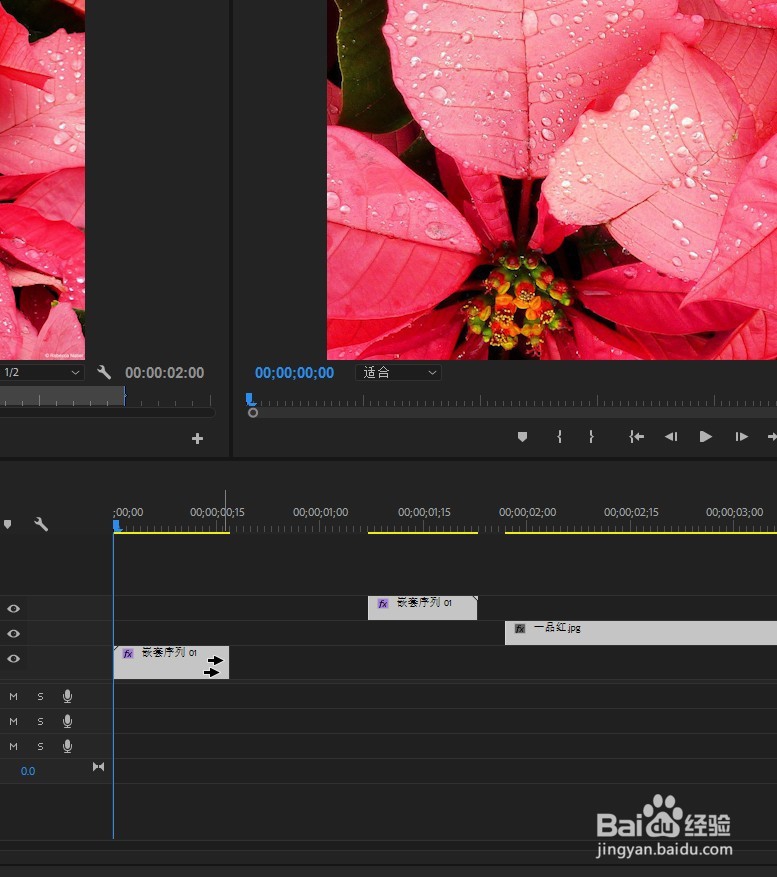Hide the top video track with the eye toggle
Screen dimensions: 777x877
tap(14, 609)
